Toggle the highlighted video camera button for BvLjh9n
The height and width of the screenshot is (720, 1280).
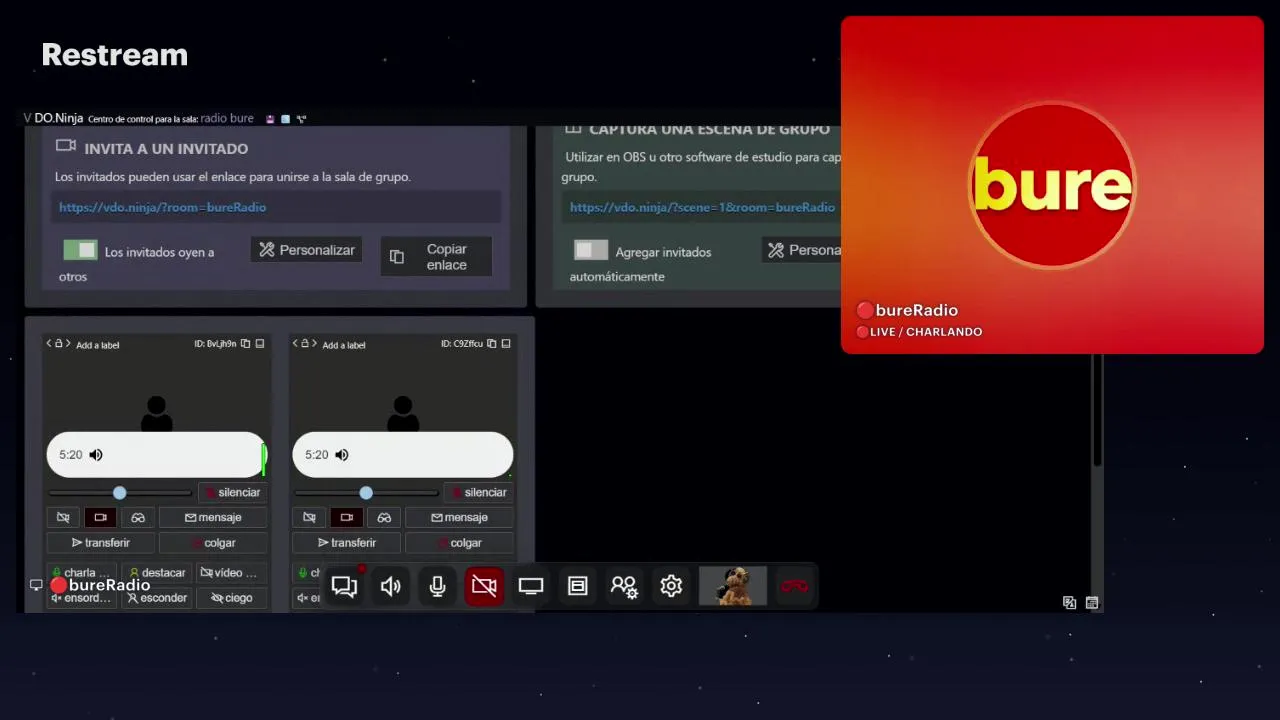point(100,517)
